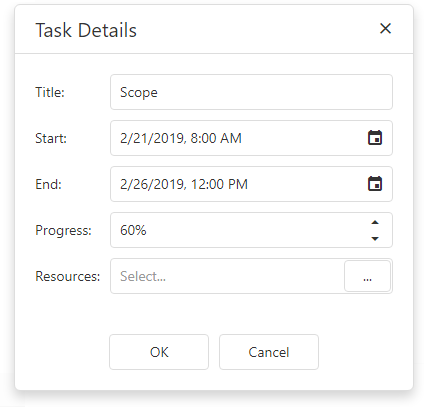This screenshot has height=407, width=424.
Task: Click the Cancel button
Action: coord(269,352)
